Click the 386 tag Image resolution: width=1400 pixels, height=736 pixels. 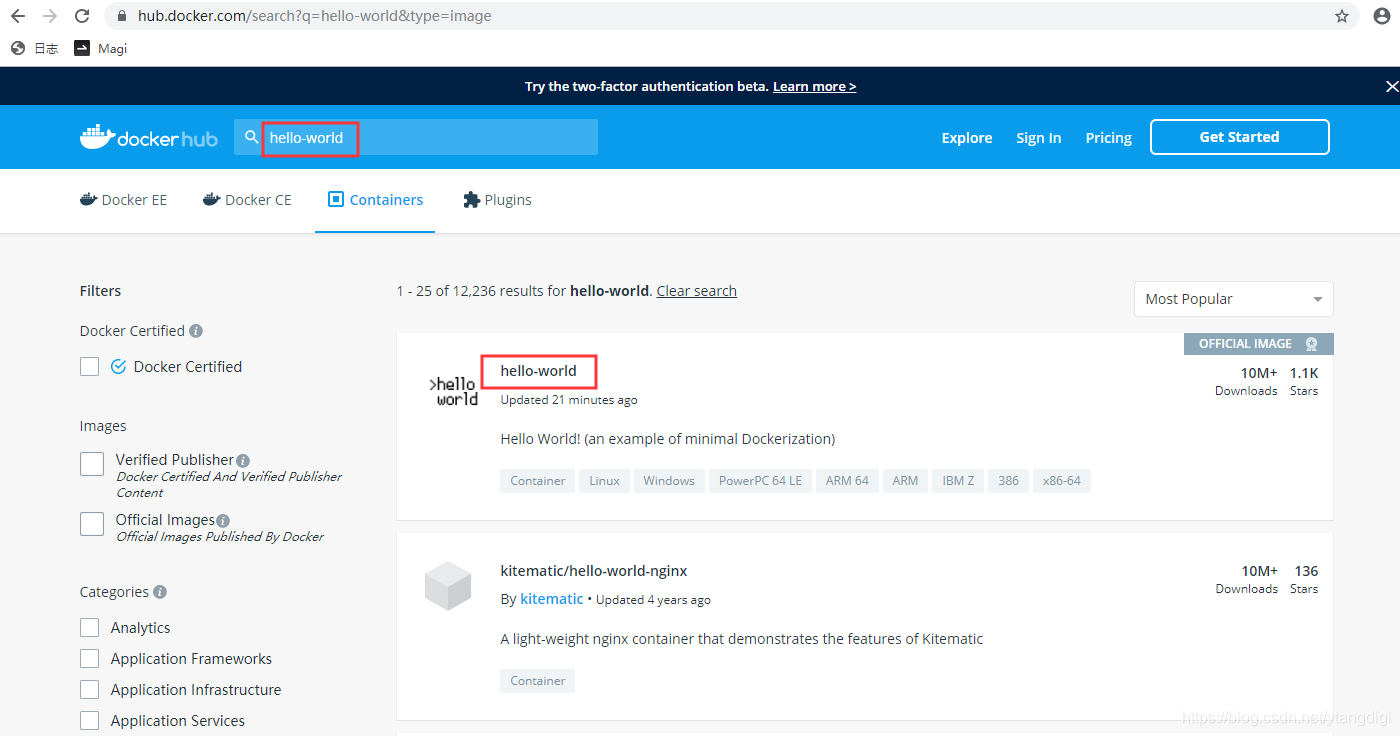click(x=1009, y=481)
